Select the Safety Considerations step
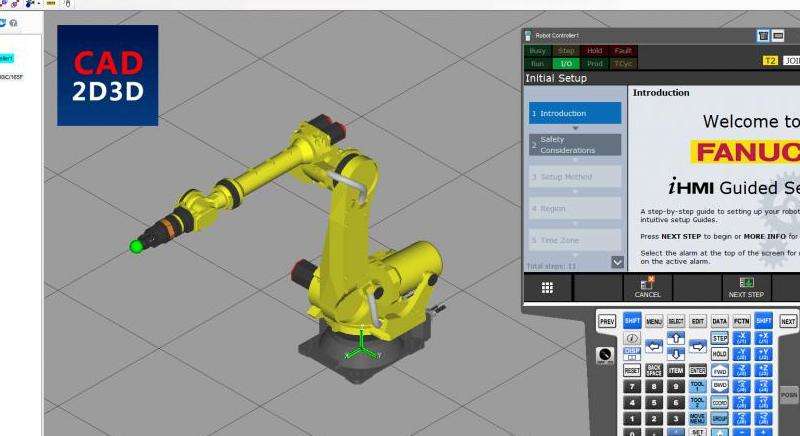 click(574, 145)
